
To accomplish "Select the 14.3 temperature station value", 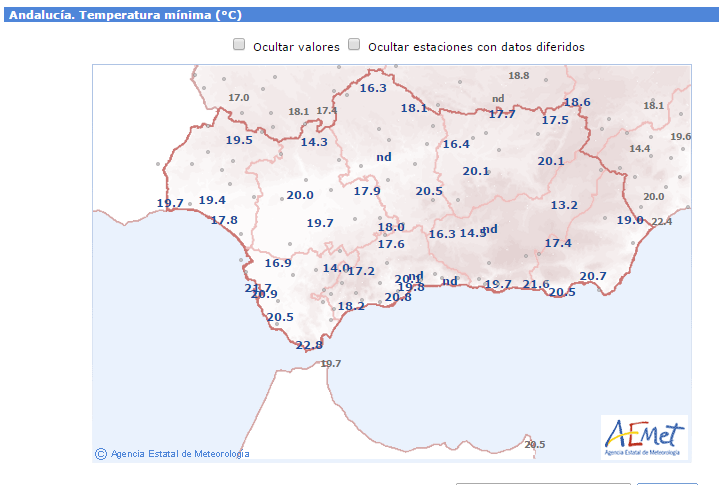I will tap(314, 142).
